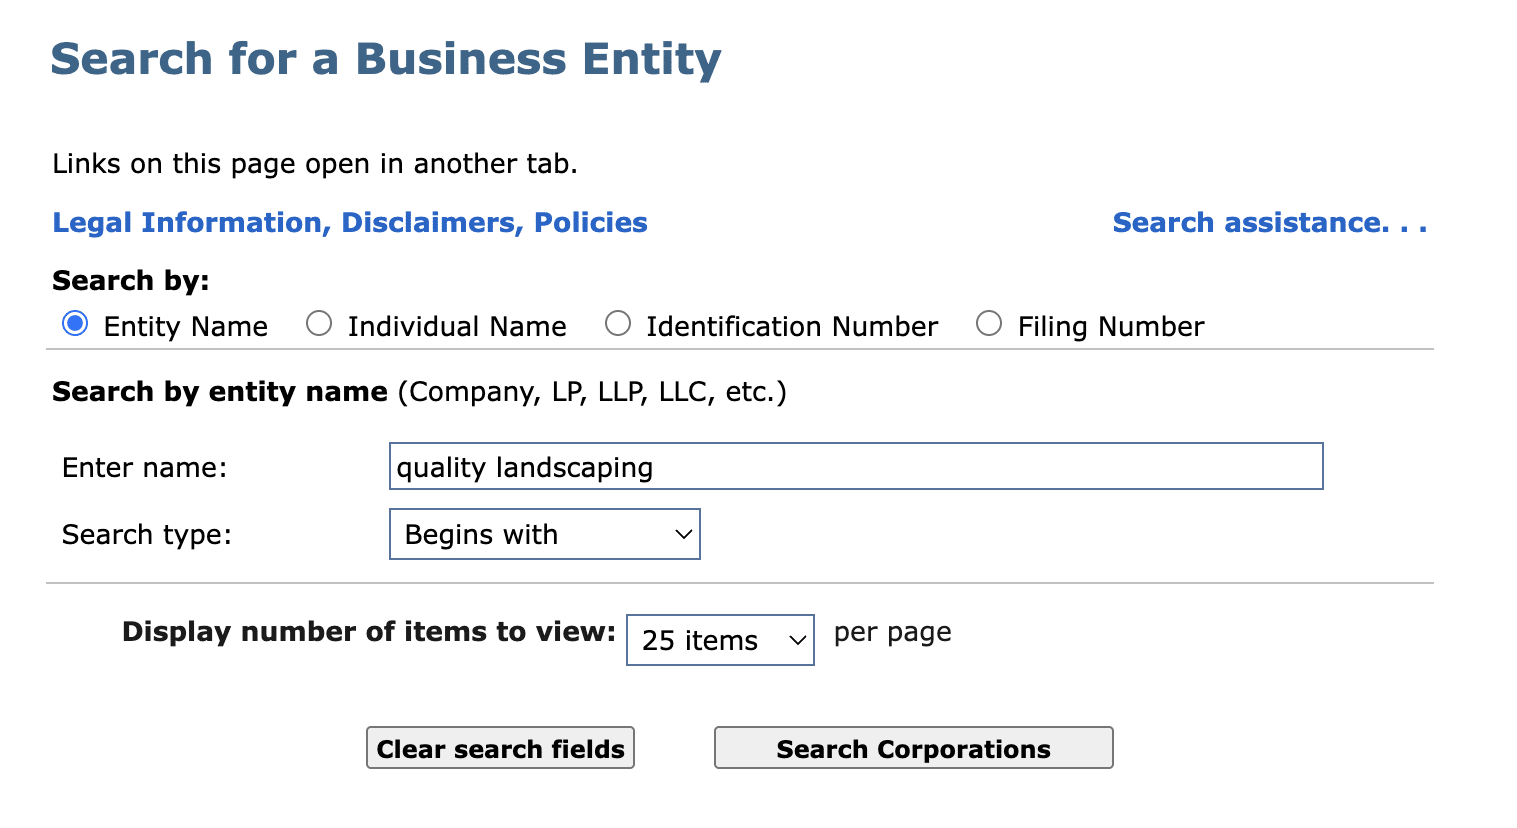The width and height of the screenshot is (1517, 828).
Task: Switch search to Filing Number
Action: (989, 324)
